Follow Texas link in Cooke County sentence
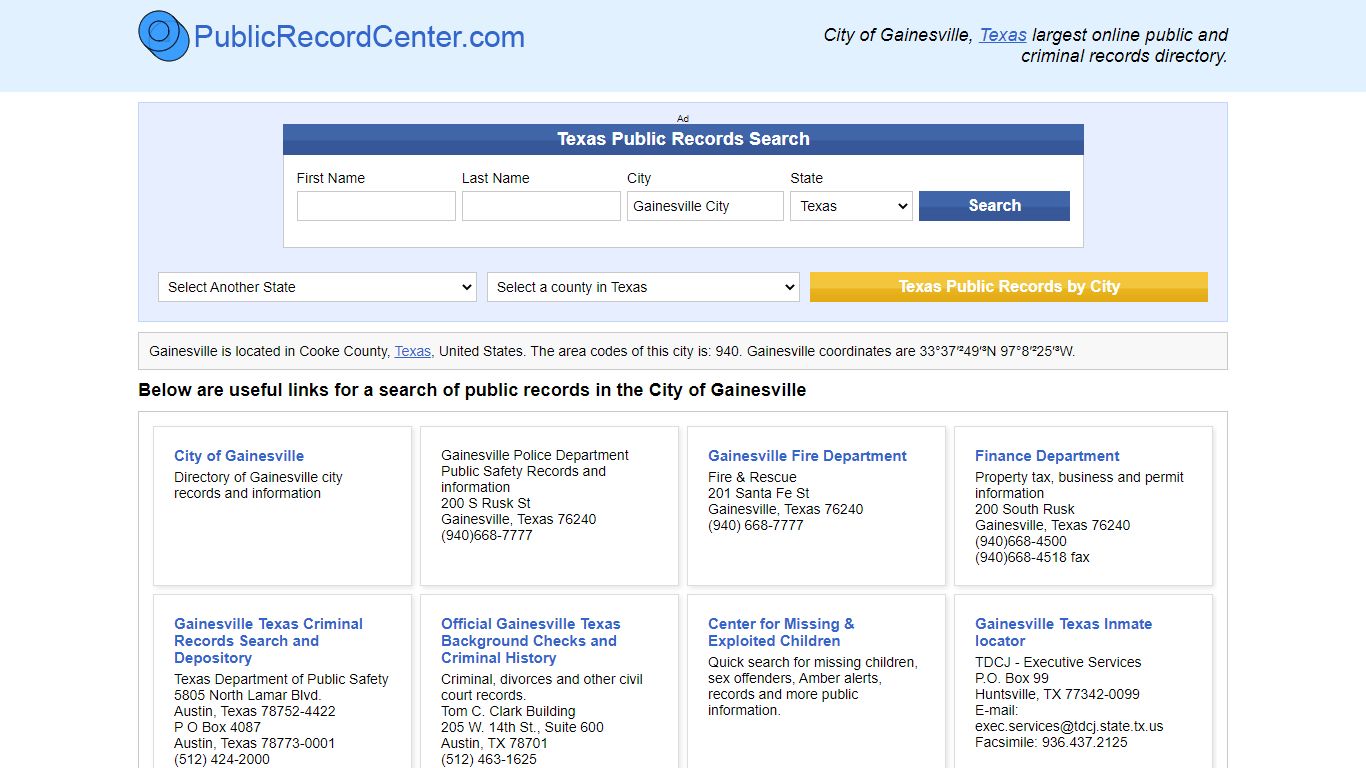1366x768 pixels. (x=413, y=351)
